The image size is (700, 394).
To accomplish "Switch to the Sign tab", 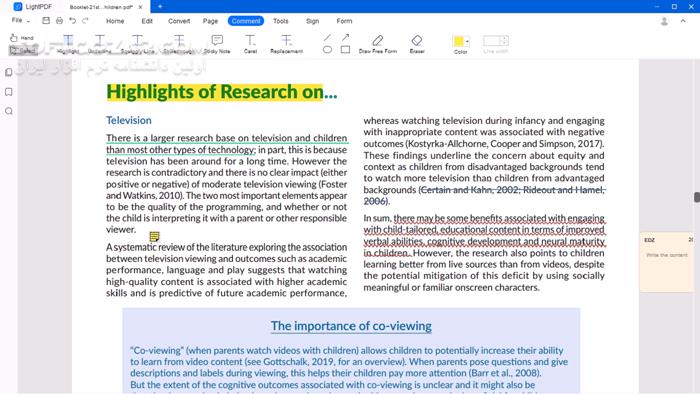I will pos(312,21).
